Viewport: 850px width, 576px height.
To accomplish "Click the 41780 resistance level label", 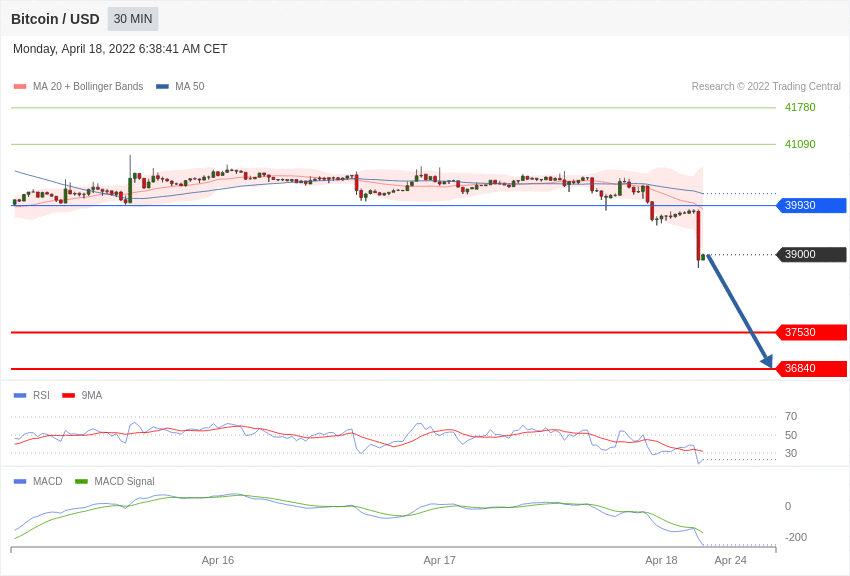I will point(800,108).
